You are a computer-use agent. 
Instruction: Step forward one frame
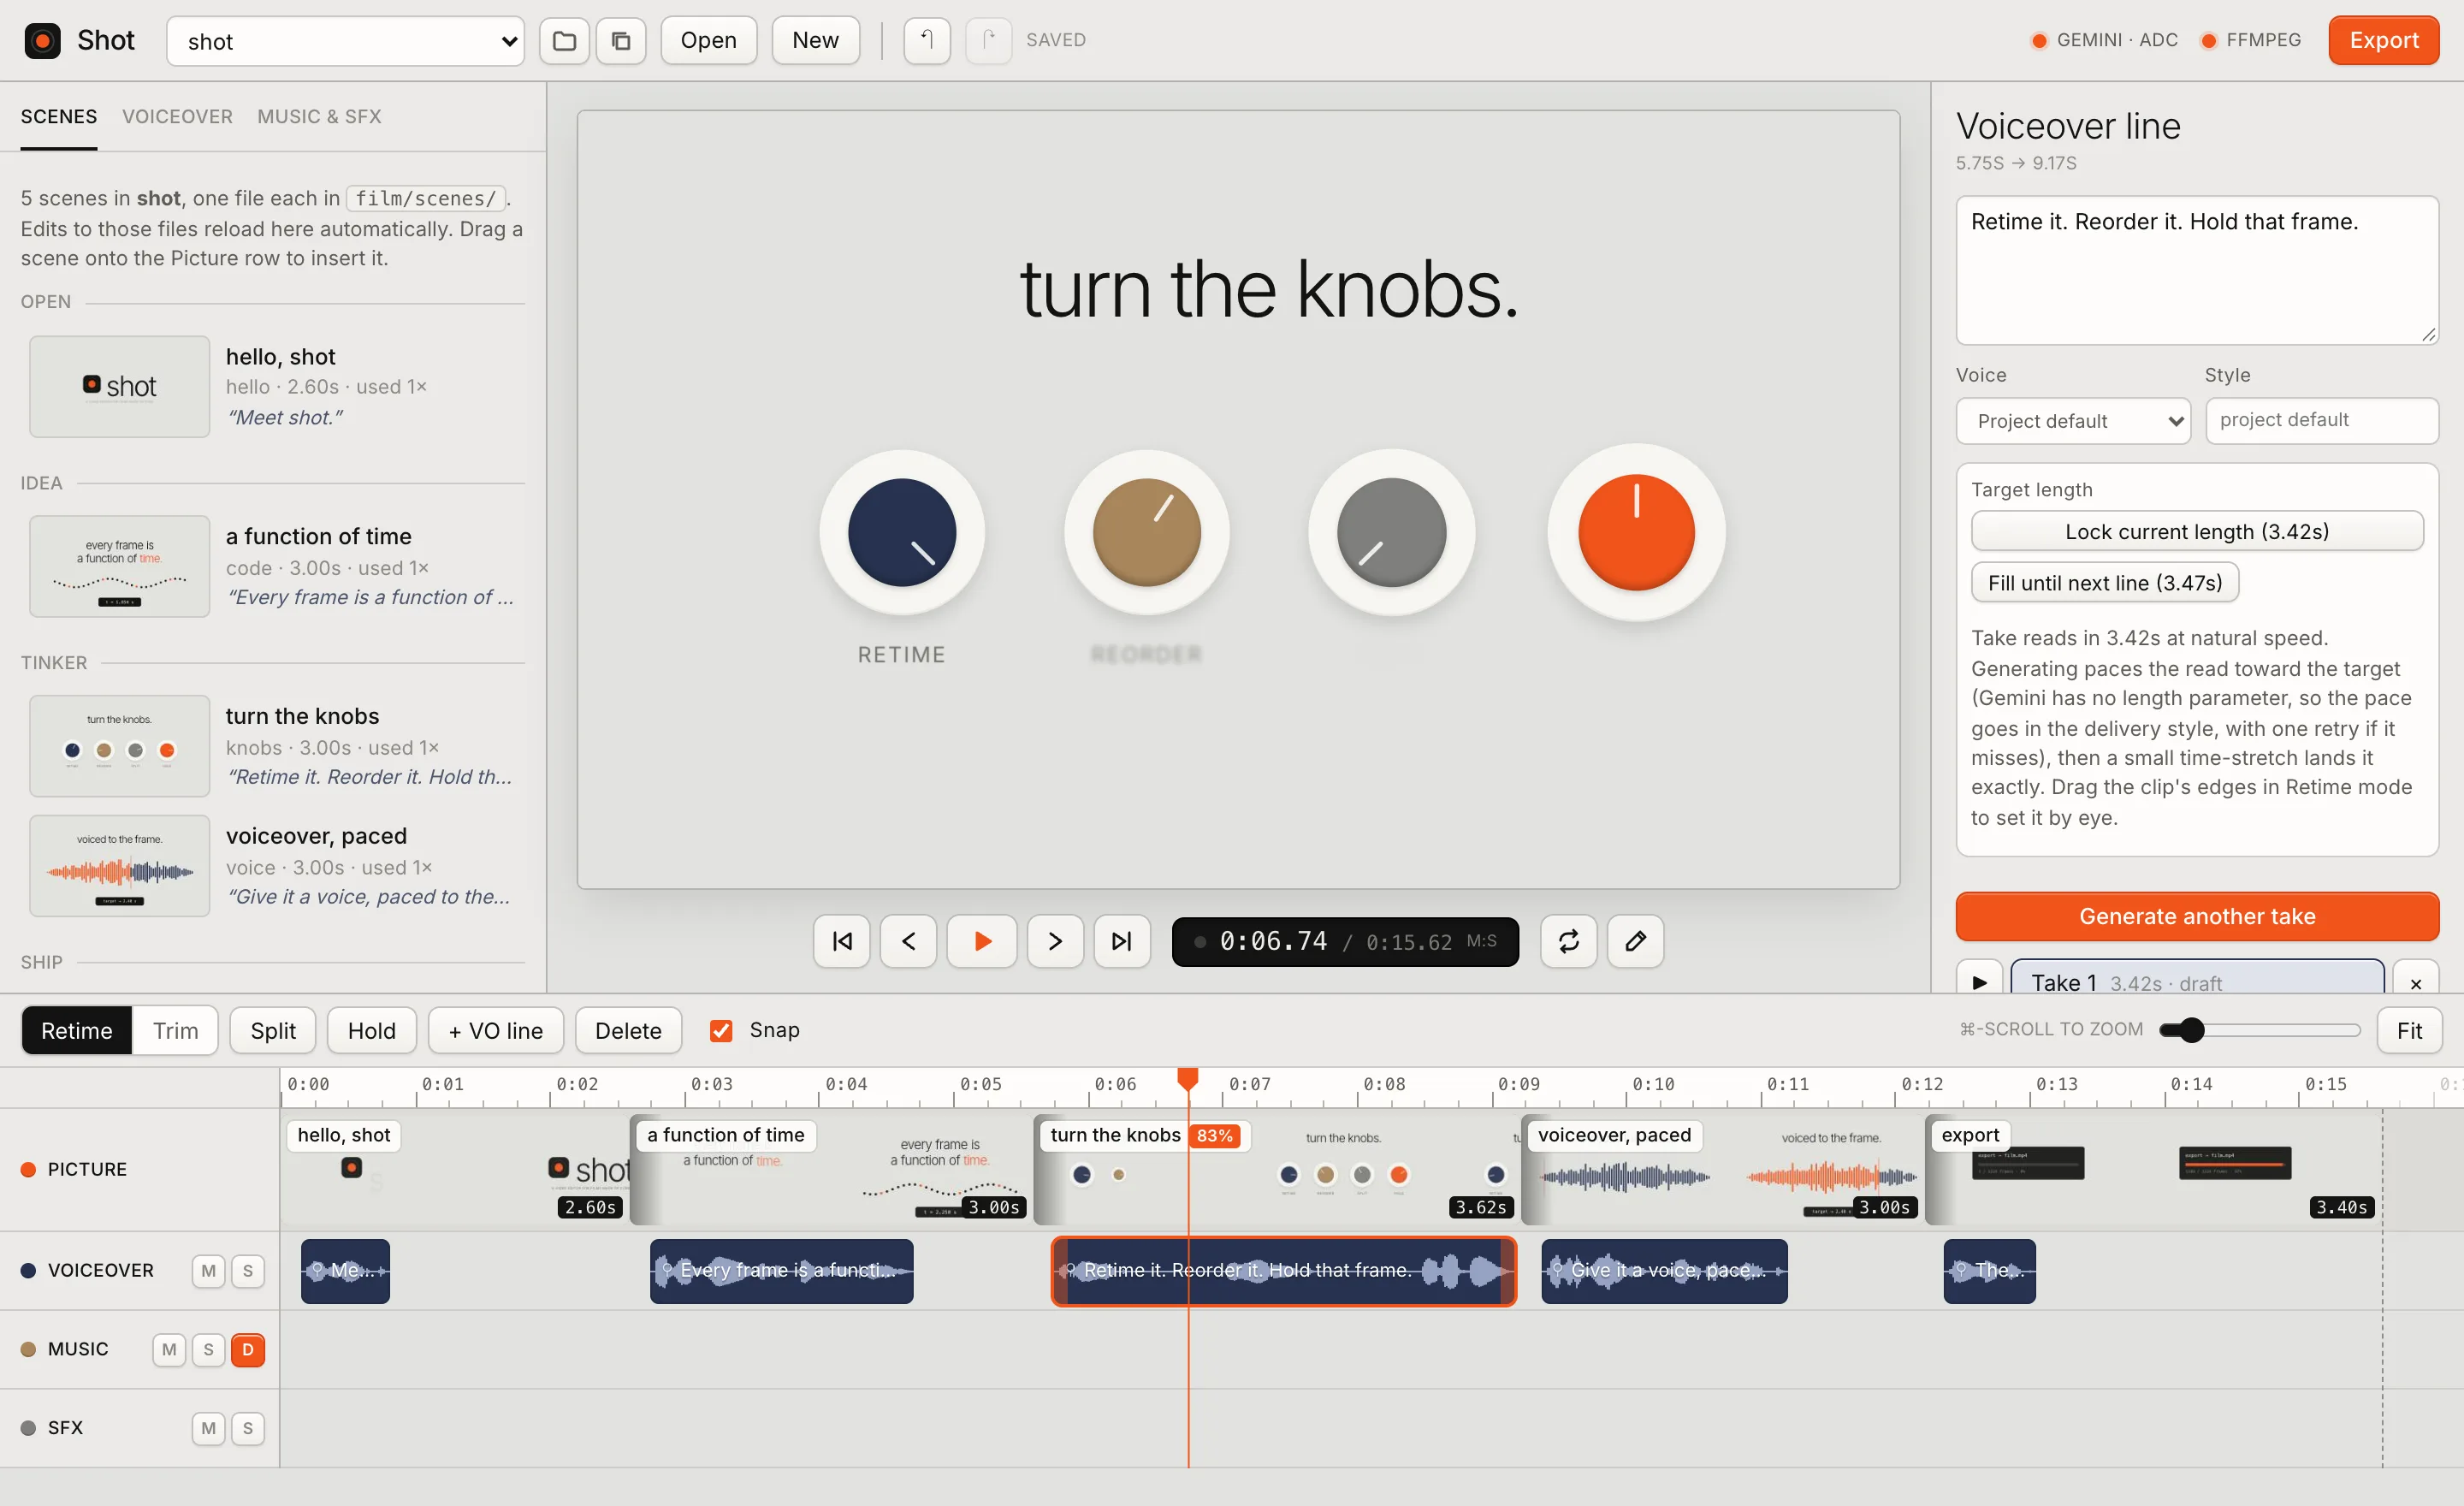pos(1055,941)
